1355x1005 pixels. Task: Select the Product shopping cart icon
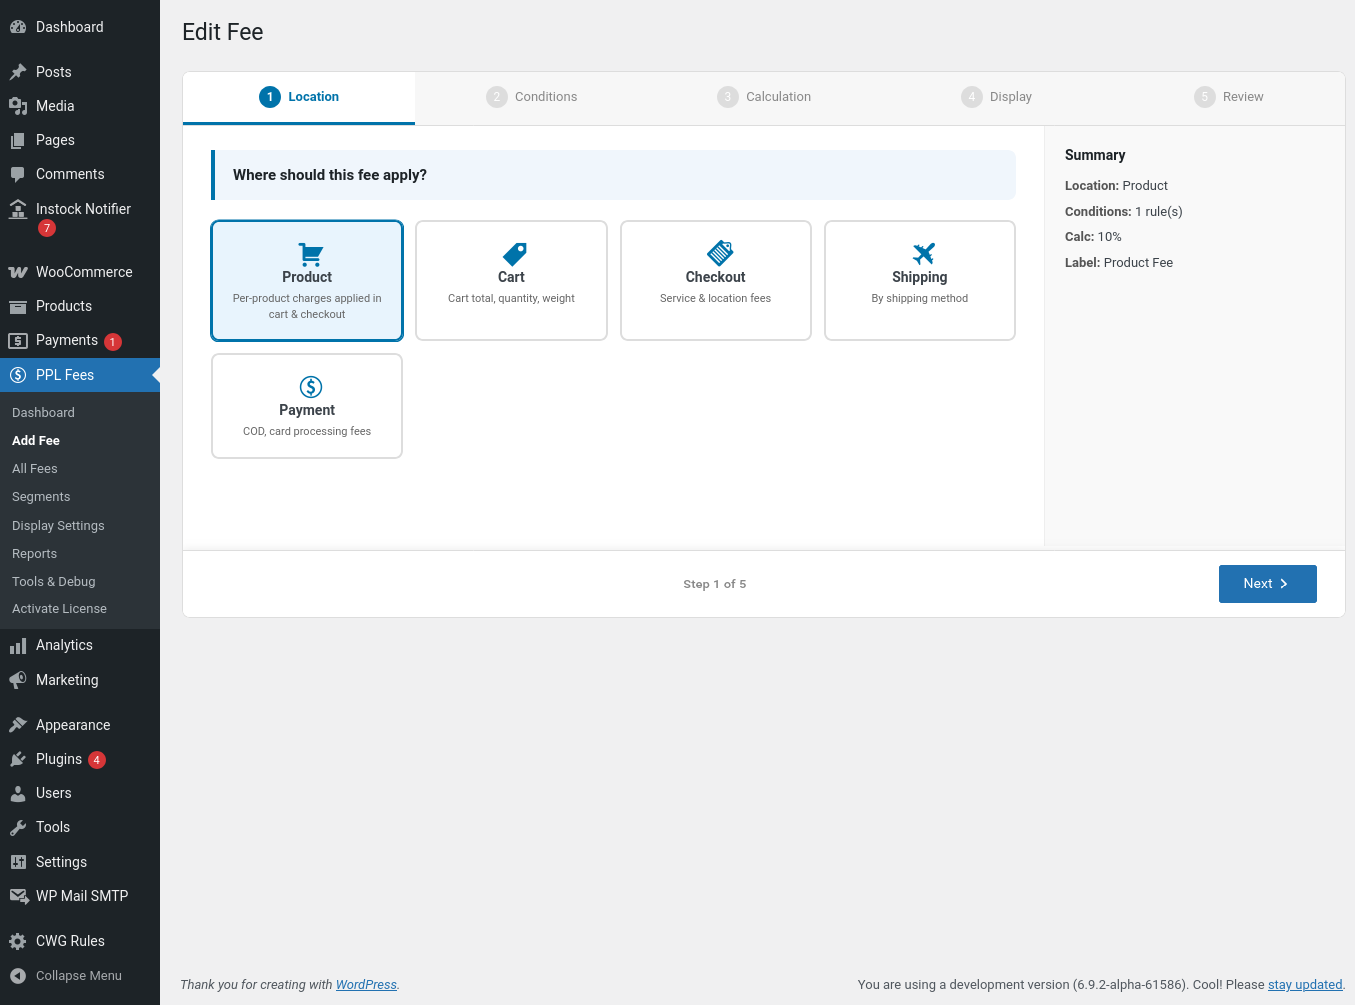click(310, 254)
